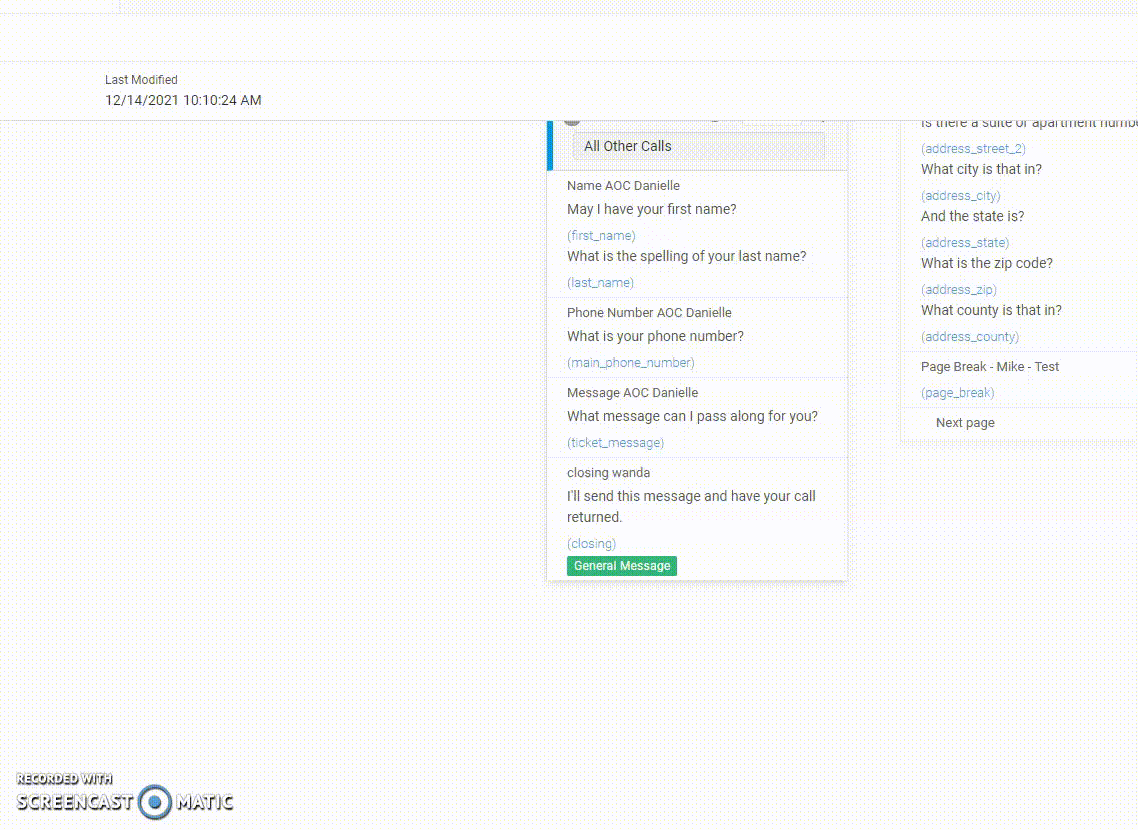Click the (address_county) field tag
This screenshot has width=1138, height=830.
coord(970,337)
